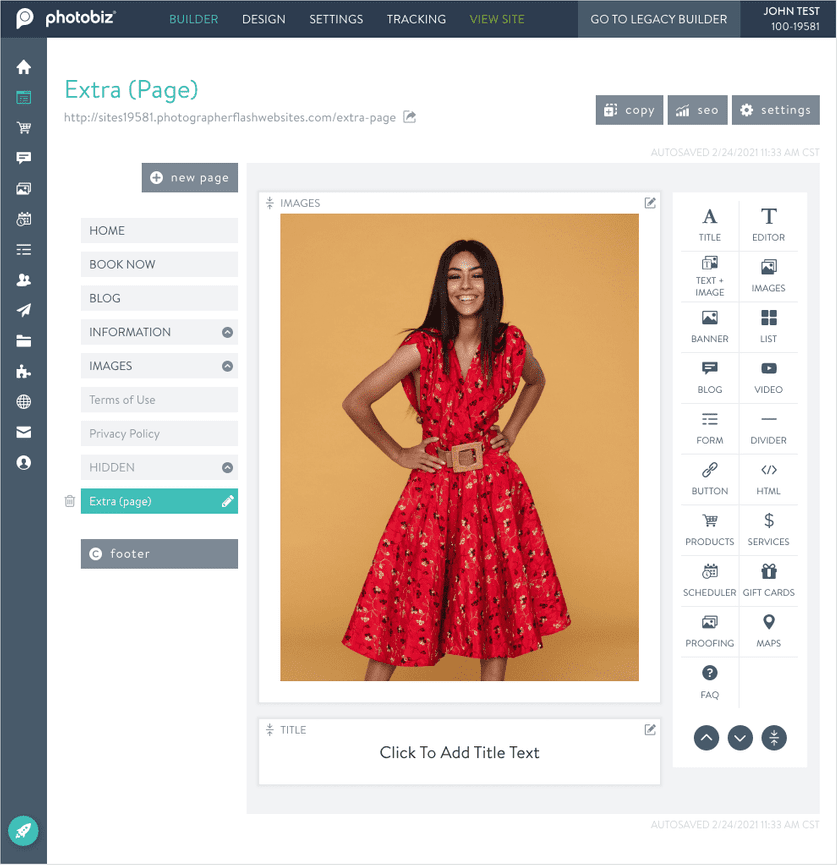Screen dimensions: 837x865
Task: Insert an HTML code block
Action: tap(768, 478)
